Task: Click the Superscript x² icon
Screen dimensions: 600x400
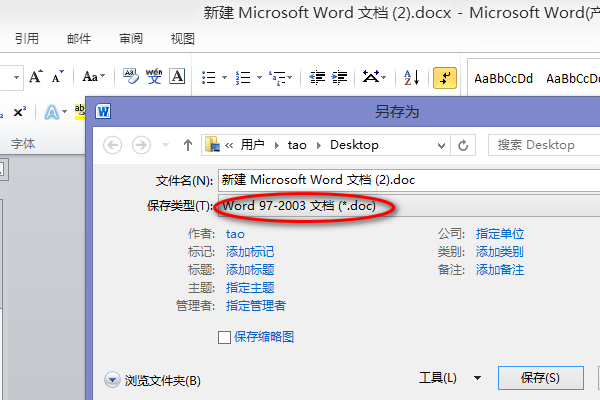Action: [20, 112]
